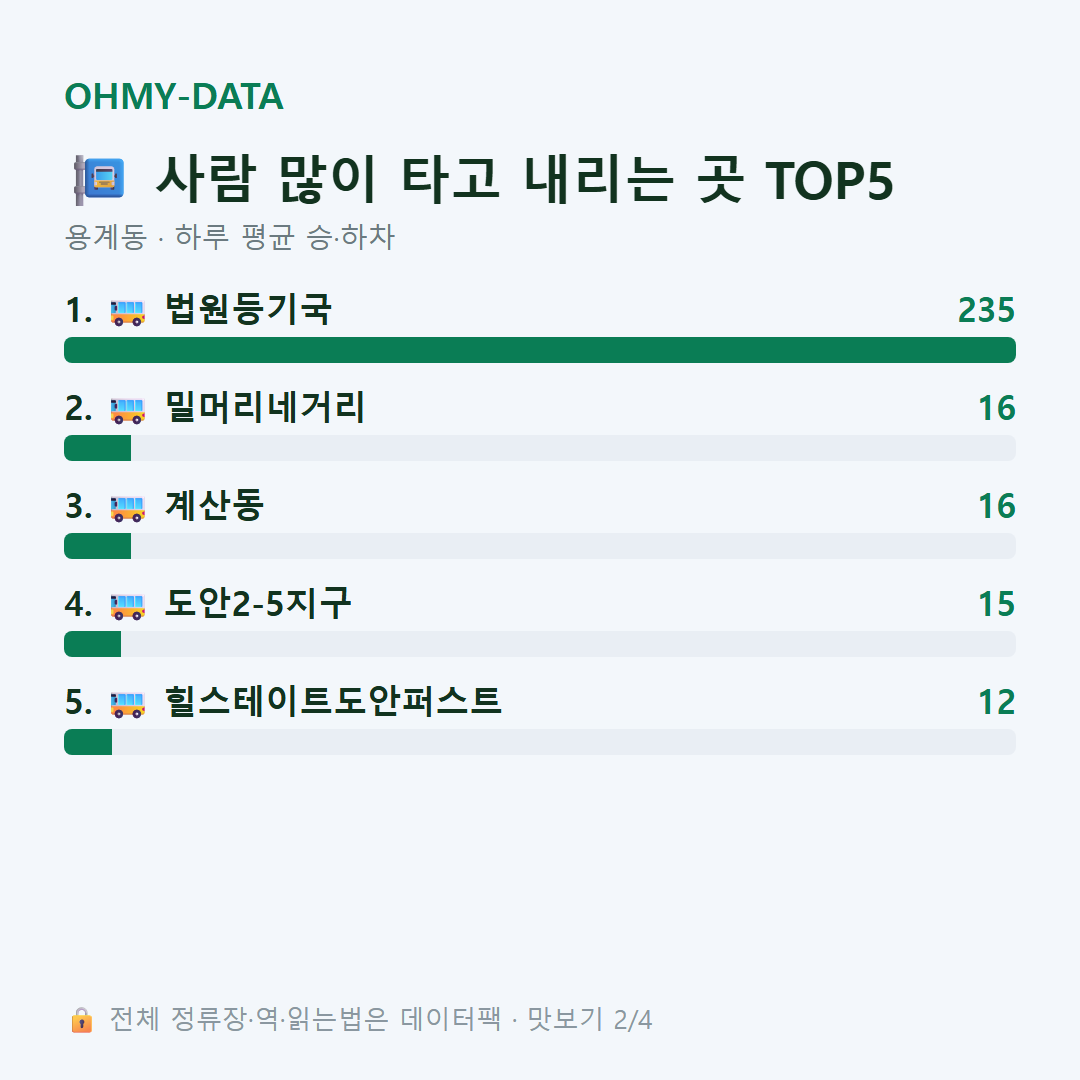Click the bus icon next to 도안2-5지구
Viewport: 1080px width, 1080px height.
pyautogui.click(x=128, y=606)
